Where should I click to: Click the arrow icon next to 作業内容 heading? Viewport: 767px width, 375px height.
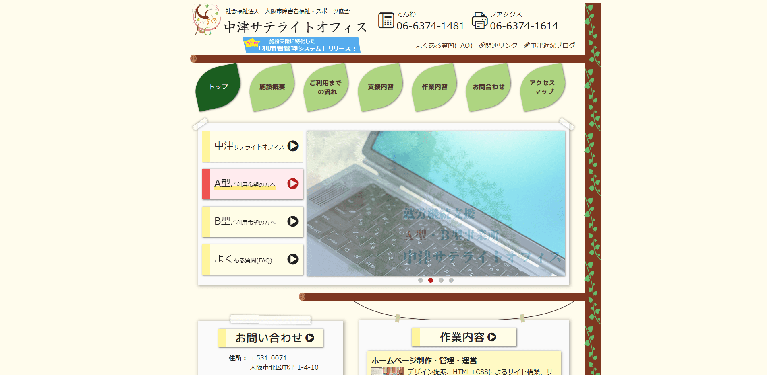click(492, 337)
